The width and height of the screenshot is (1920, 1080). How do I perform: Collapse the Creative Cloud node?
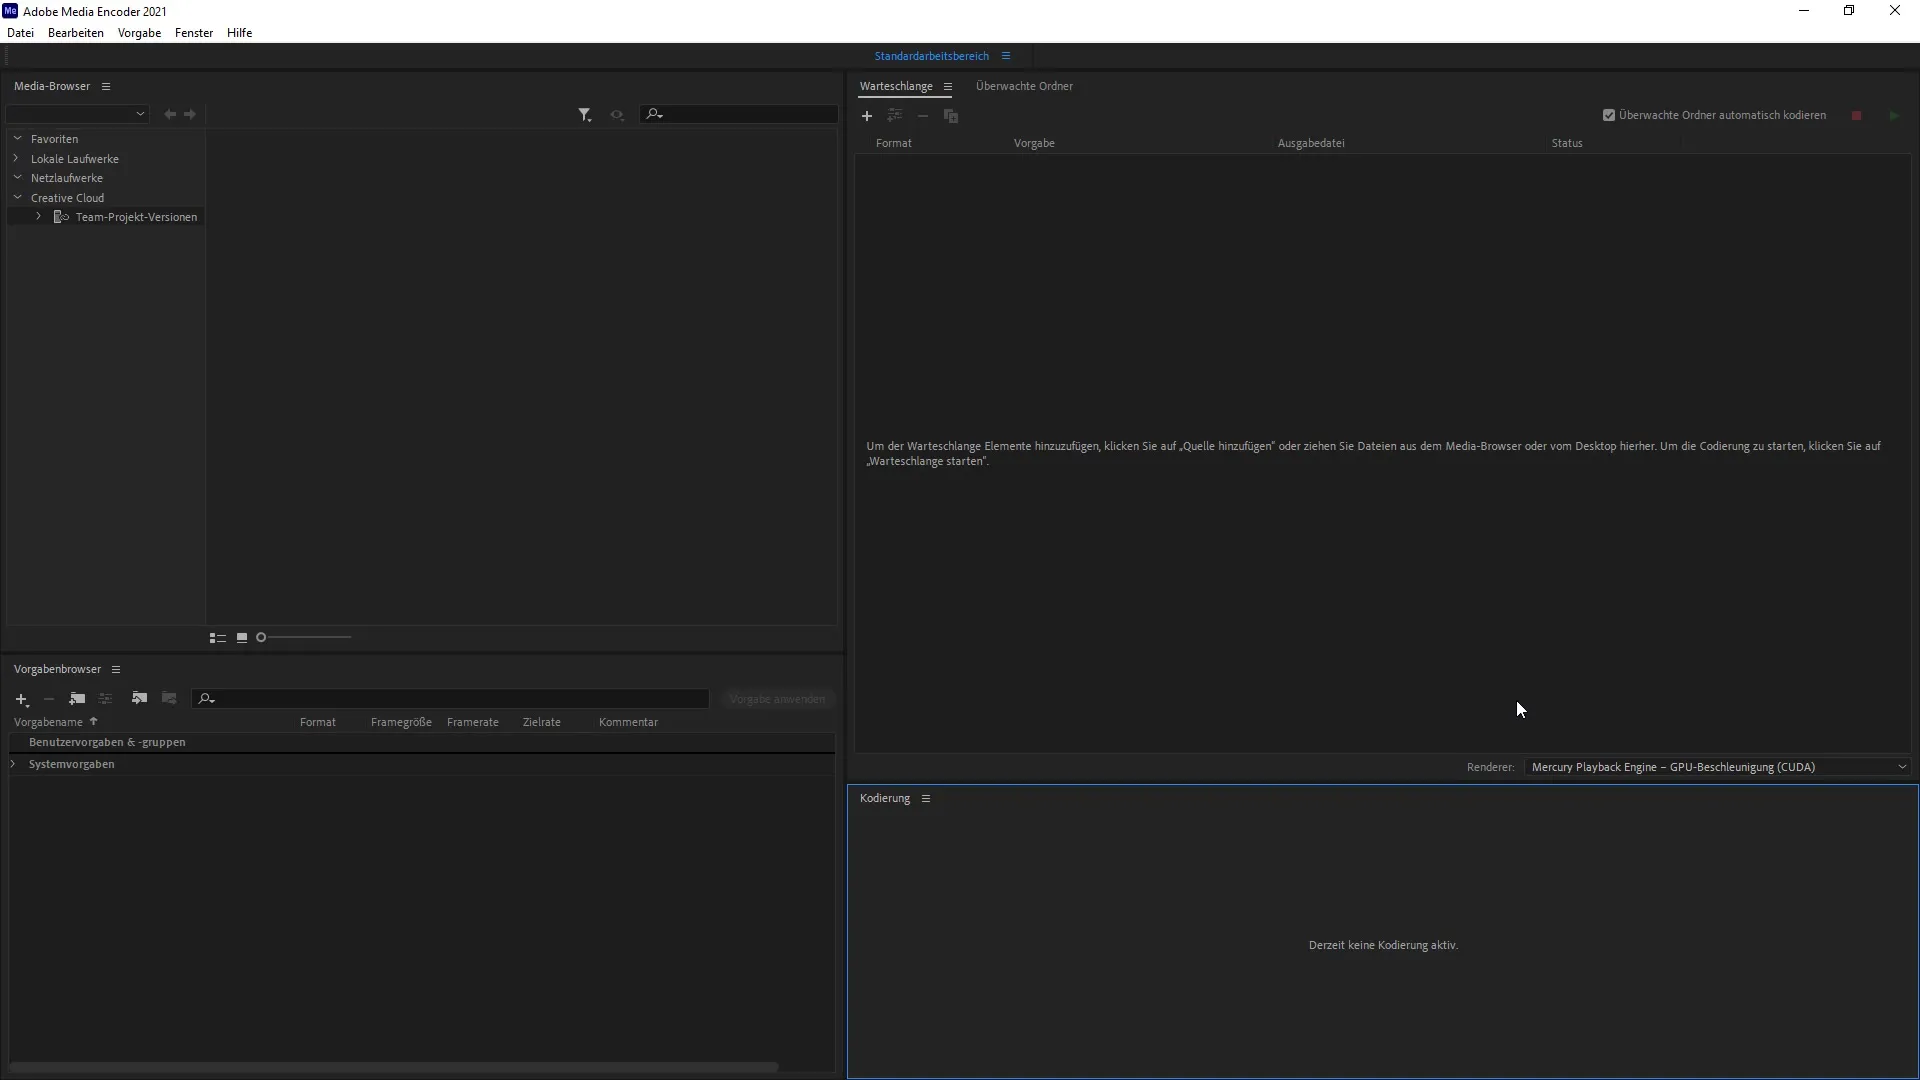pyautogui.click(x=17, y=197)
